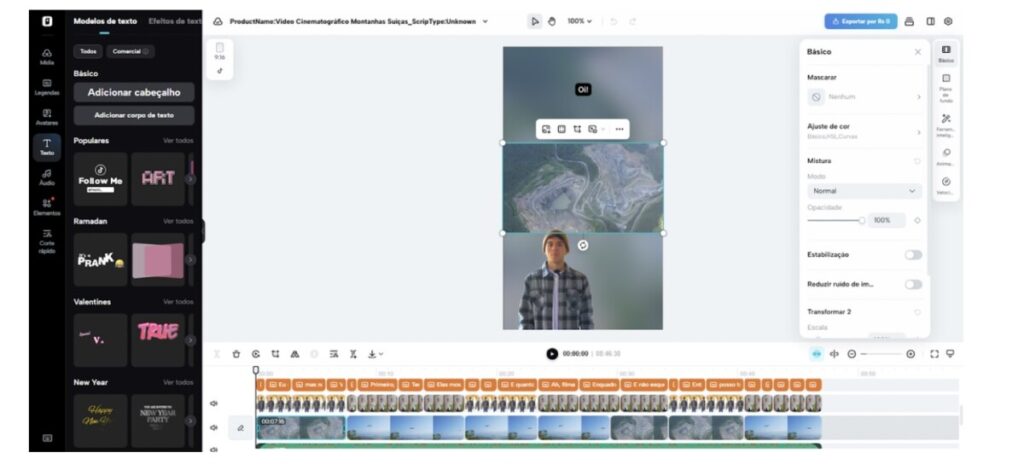
Task: Expand the Mascarar Nenhum option
Action: pyautogui.click(x=864, y=97)
